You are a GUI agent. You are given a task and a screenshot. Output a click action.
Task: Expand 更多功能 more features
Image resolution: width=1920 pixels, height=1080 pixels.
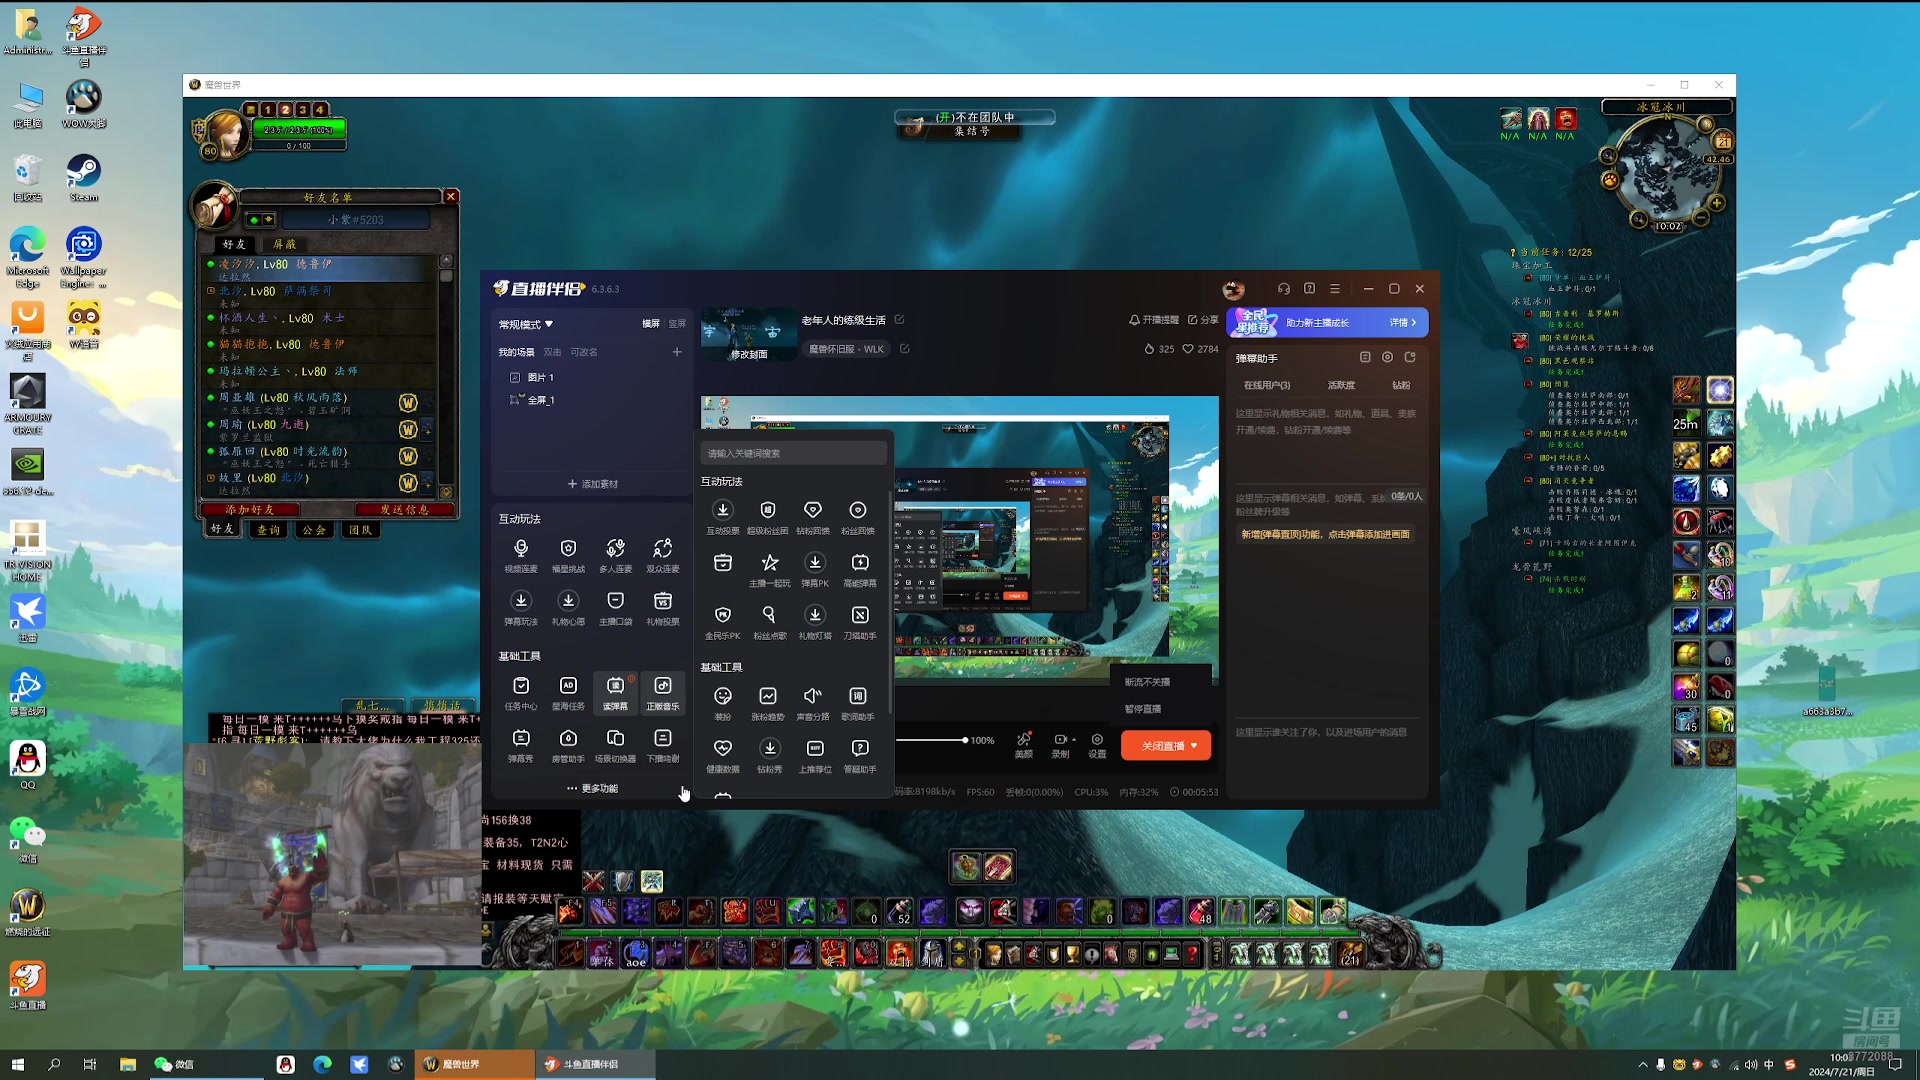[x=592, y=789]
